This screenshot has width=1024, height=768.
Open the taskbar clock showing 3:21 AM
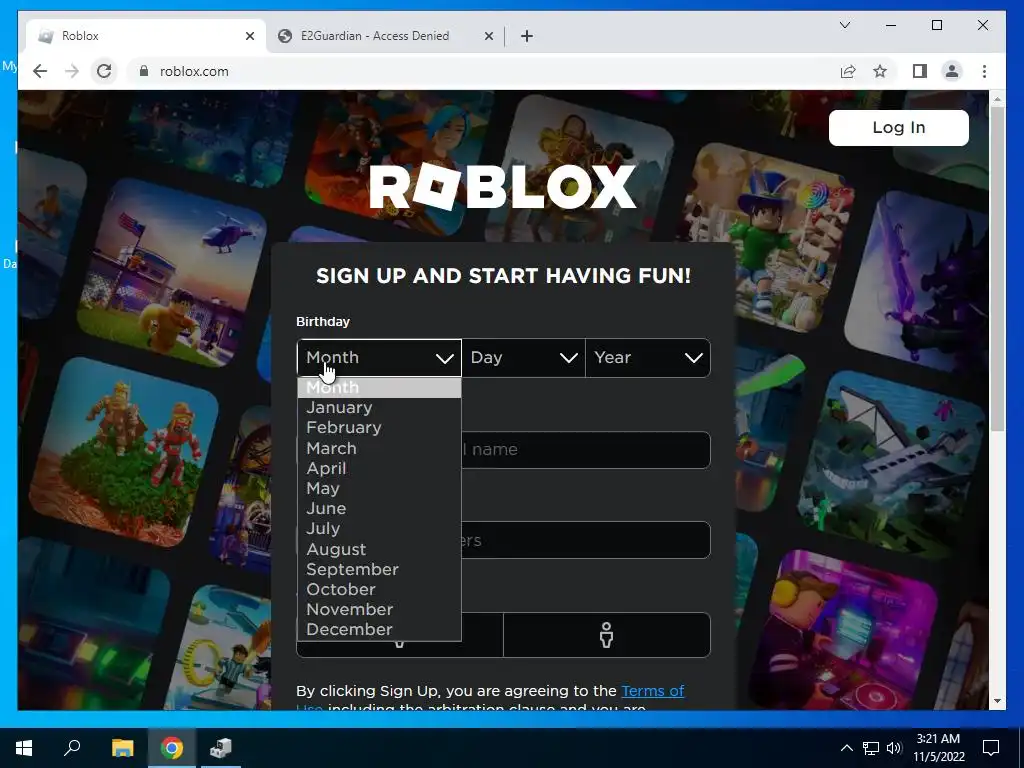[x=938, y=748]
